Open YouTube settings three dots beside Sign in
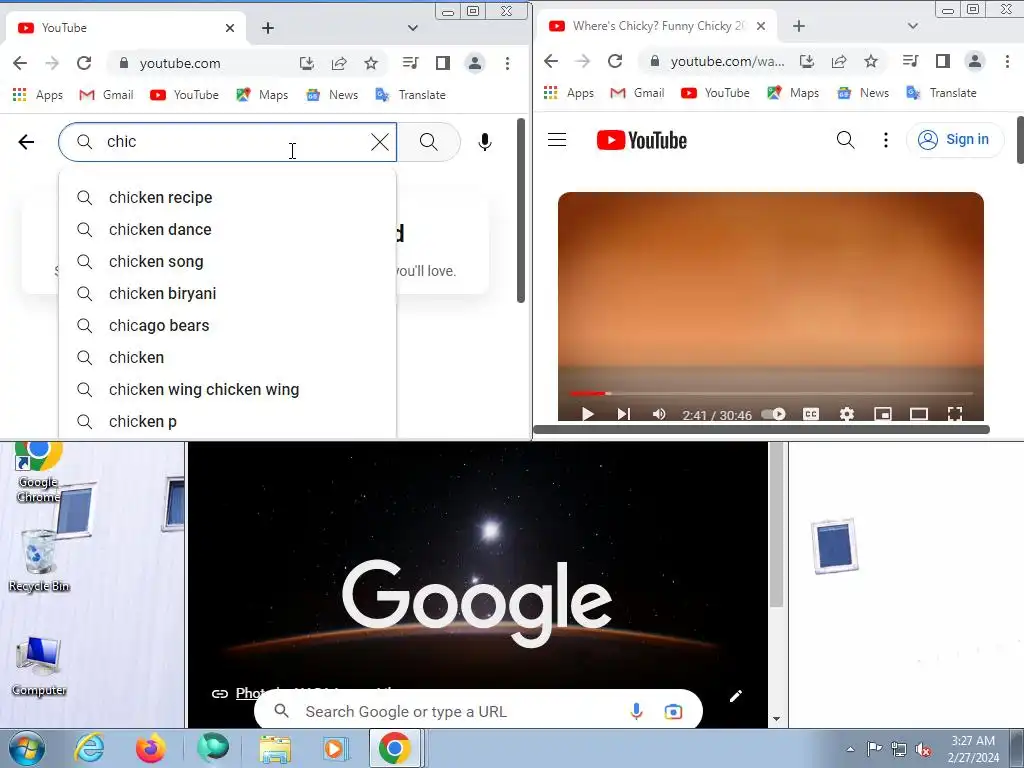The width and height of the screenshot is (1024, 768). click(886, 140)
